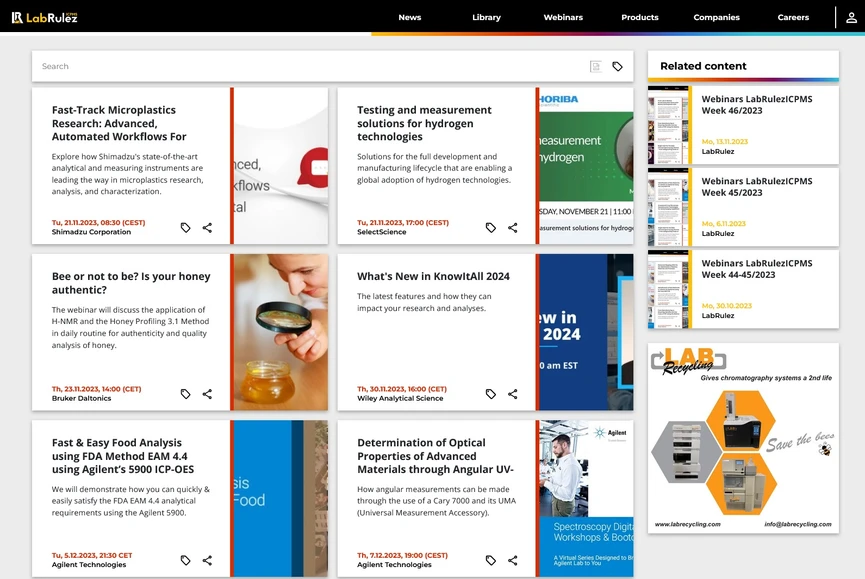The height and width of the screenshot is (579, 865).
Task: Click the KnowItAll 2024 banner image
Action: click(586, 332)
